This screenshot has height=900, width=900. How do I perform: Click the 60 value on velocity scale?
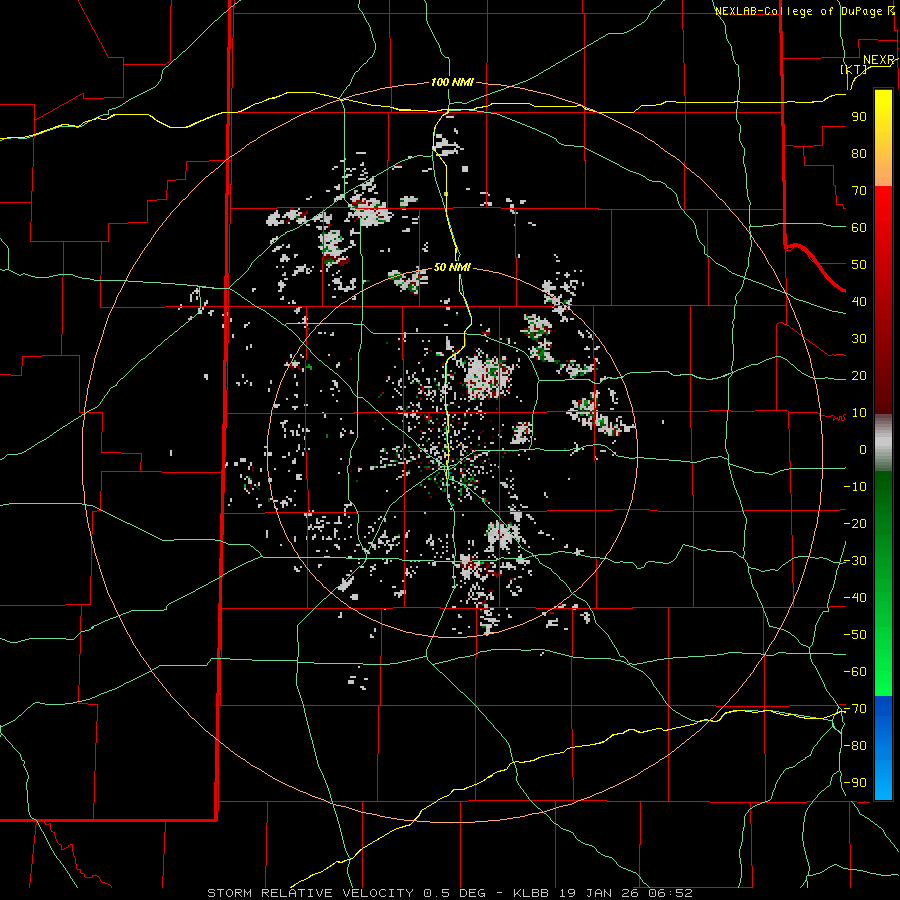click(x=859, y=227)
